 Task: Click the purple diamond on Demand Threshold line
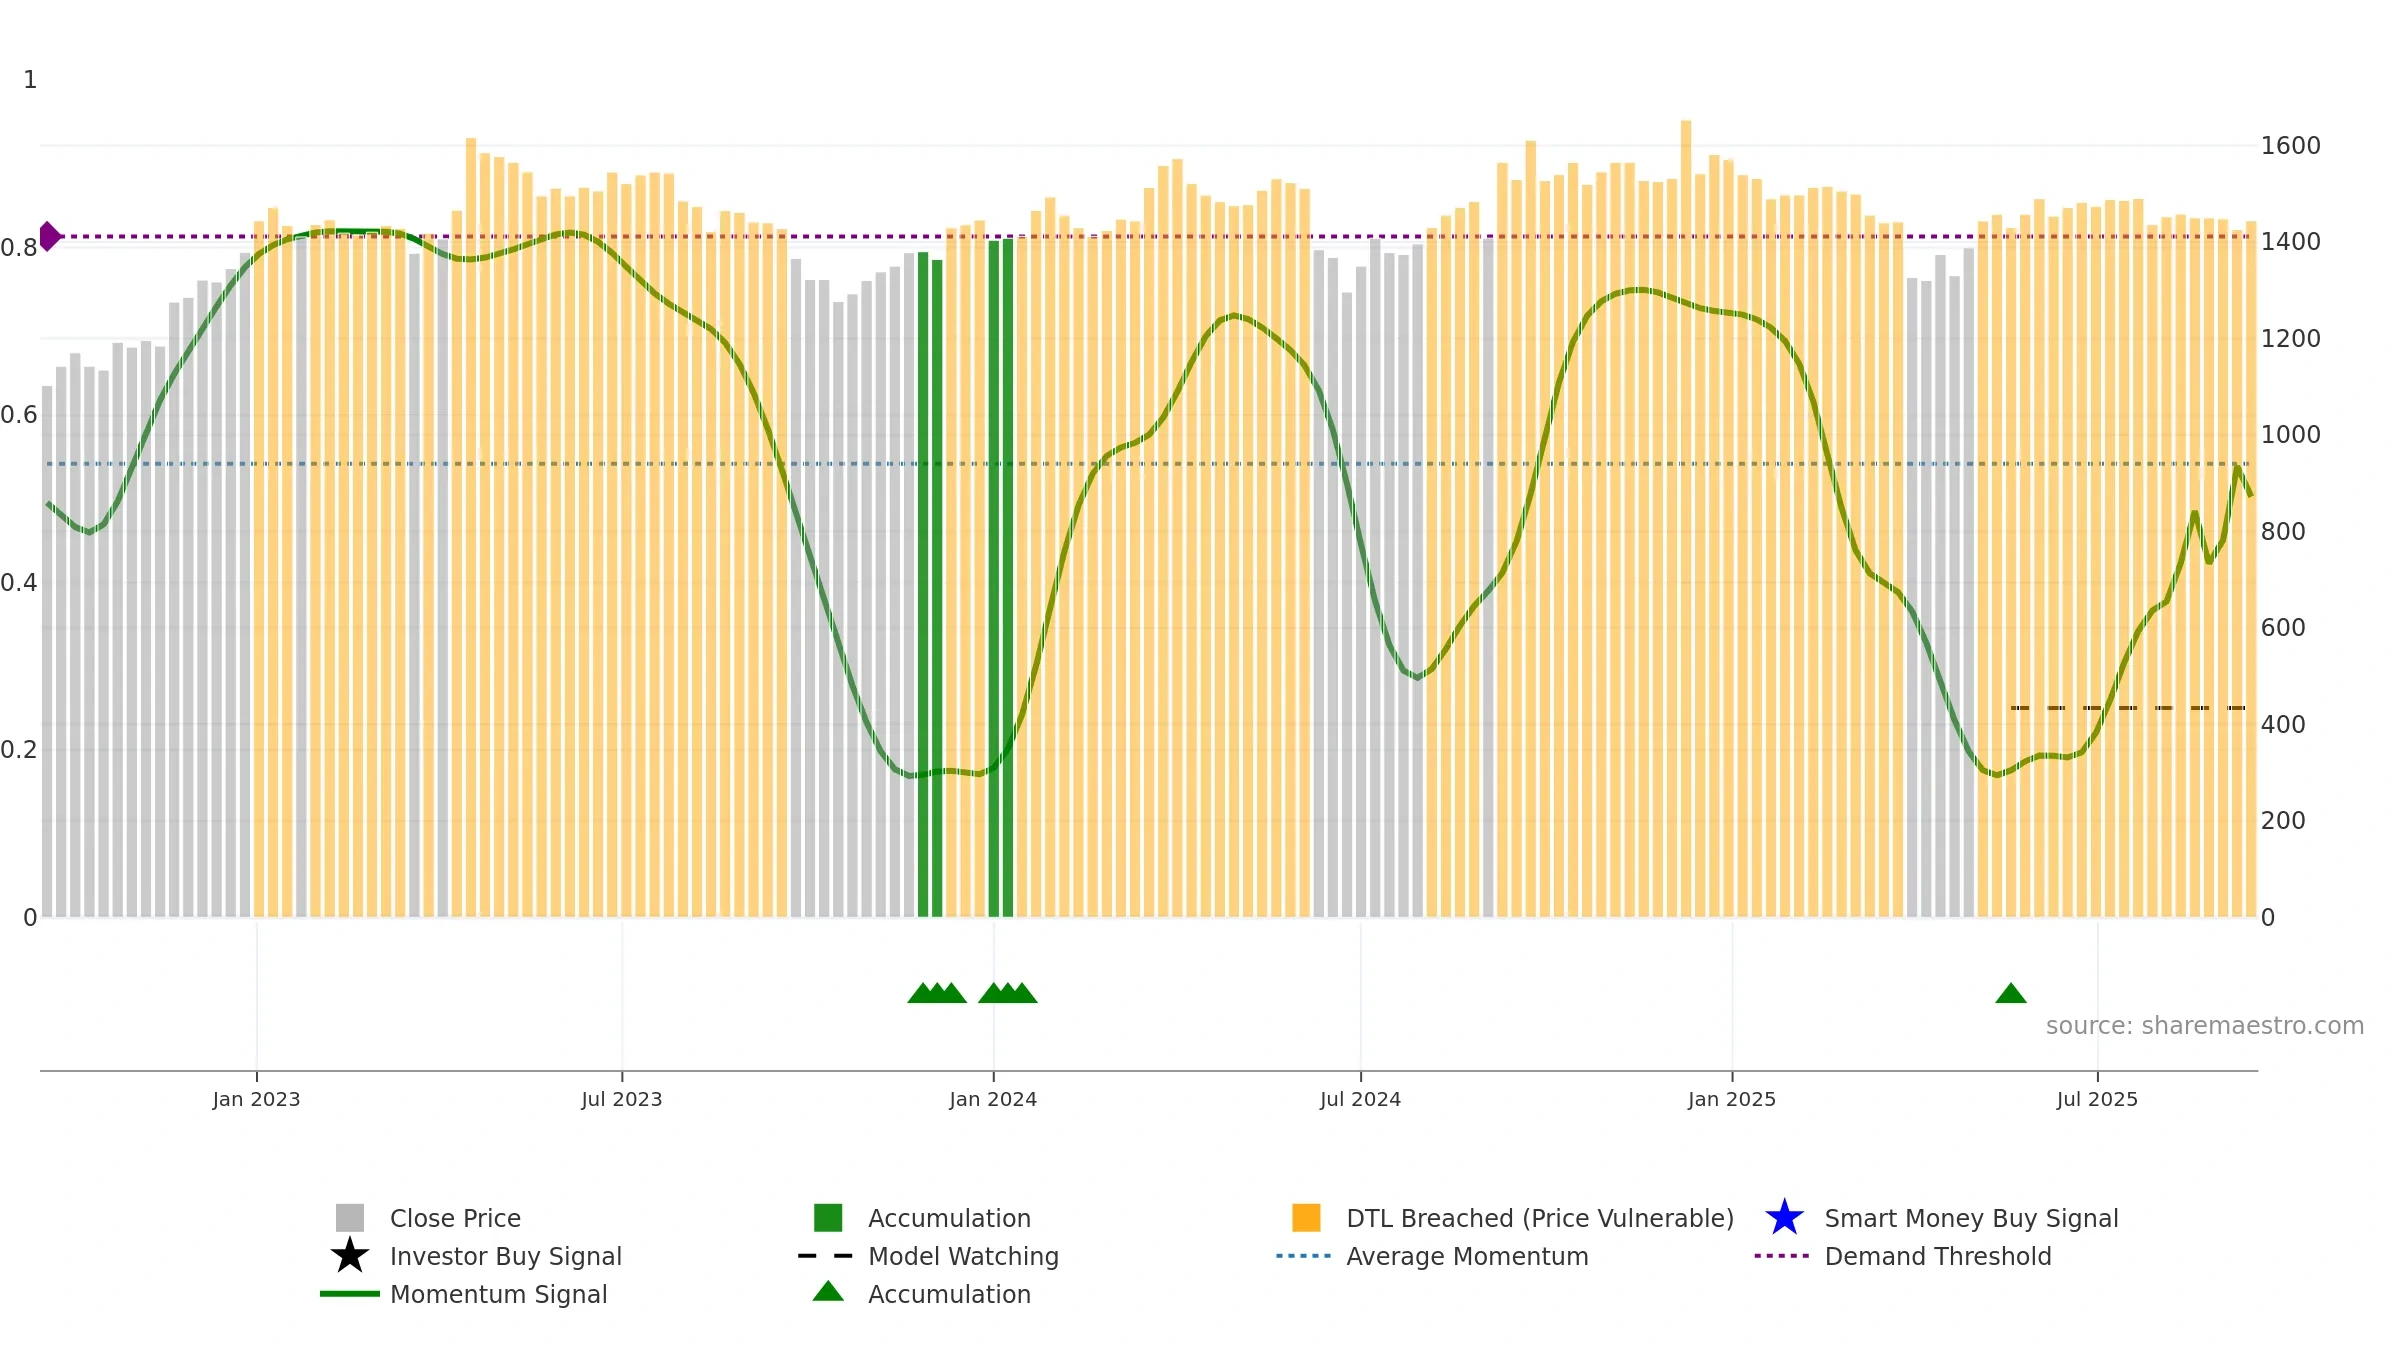[49, 237]
